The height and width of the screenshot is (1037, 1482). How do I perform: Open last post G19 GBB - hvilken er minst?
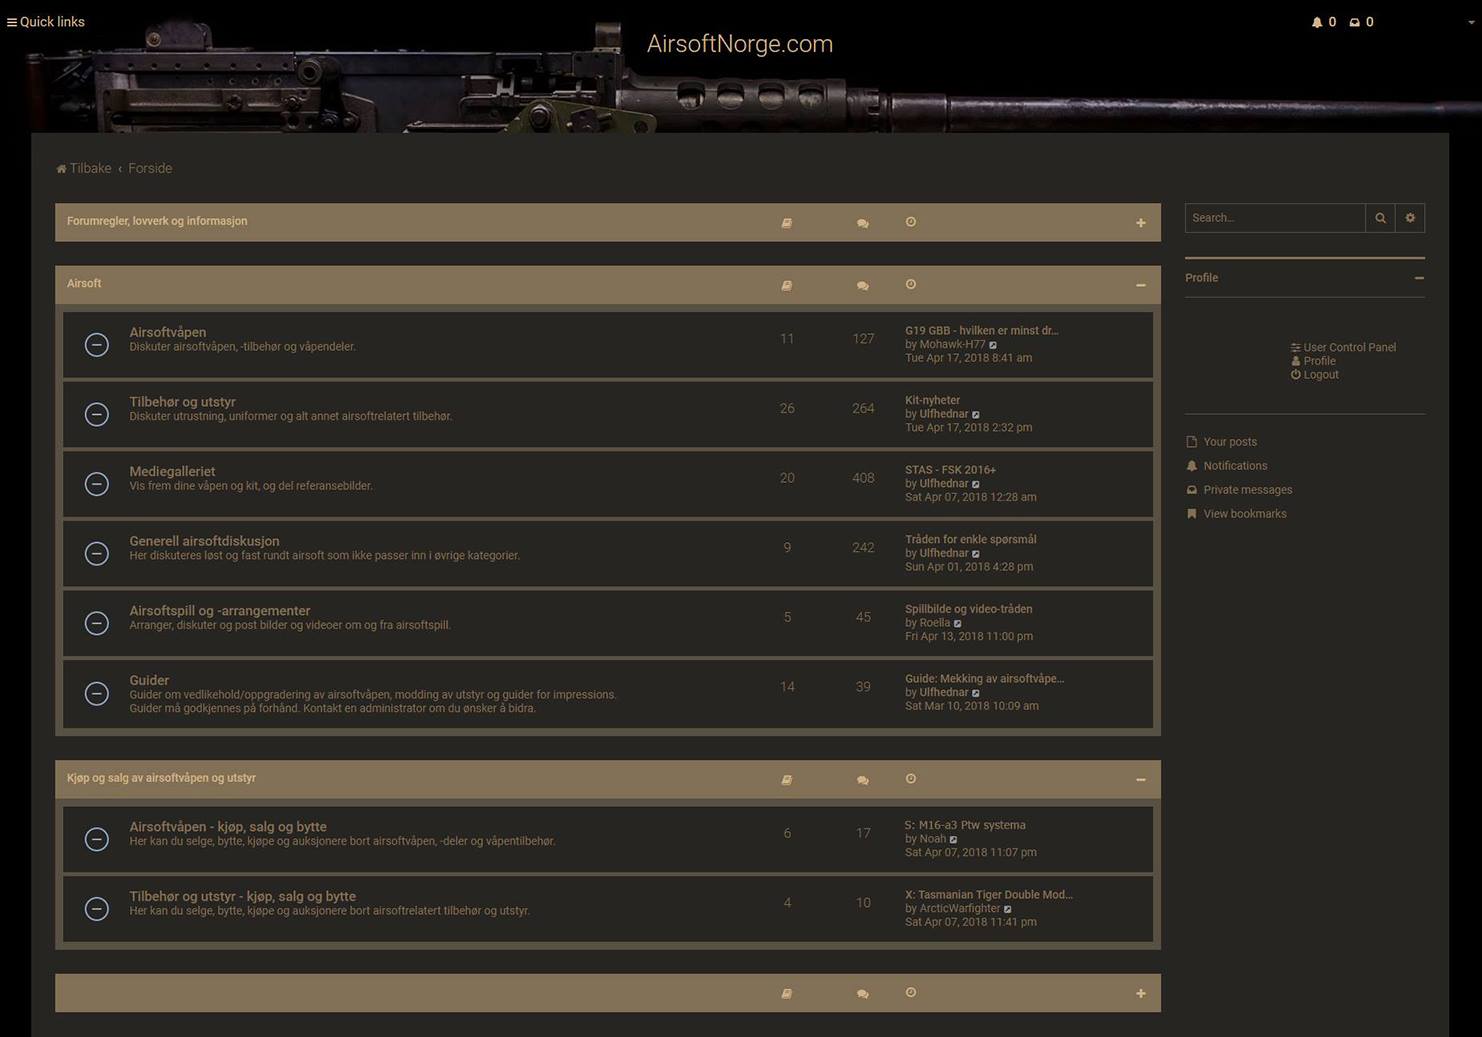coord(981,331)
